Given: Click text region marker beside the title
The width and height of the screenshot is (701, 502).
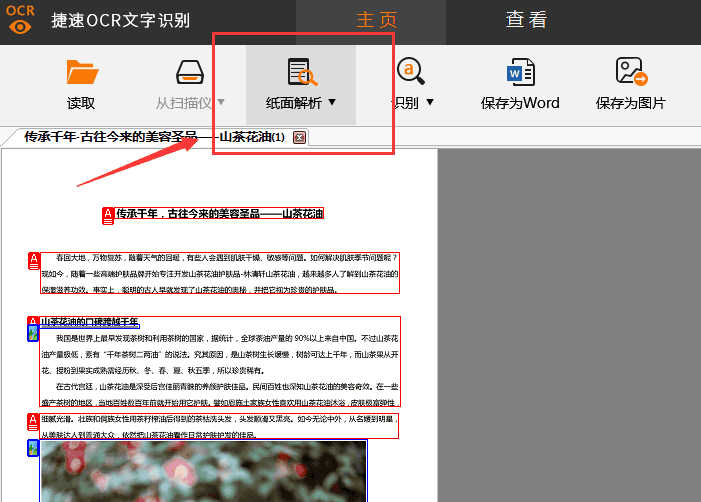Looking at the screenshot, I should (108, 216).
